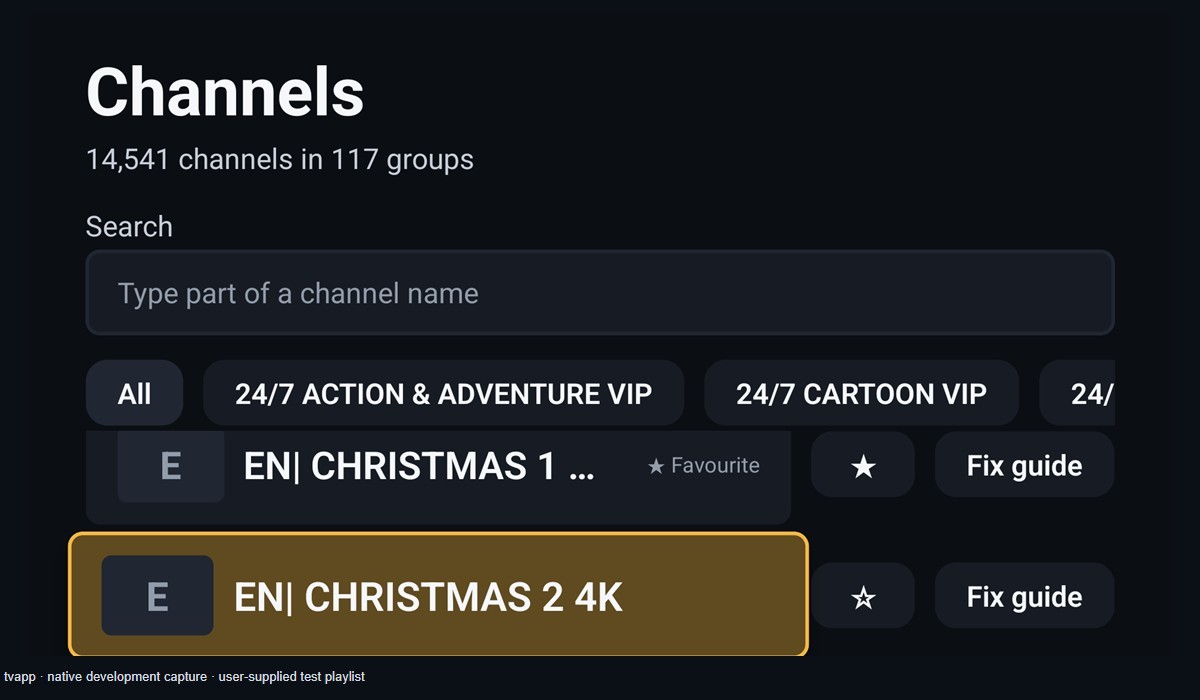Select the All group filter chip
This screenshot has height=700, width=1200.
[x=134, y=393]
